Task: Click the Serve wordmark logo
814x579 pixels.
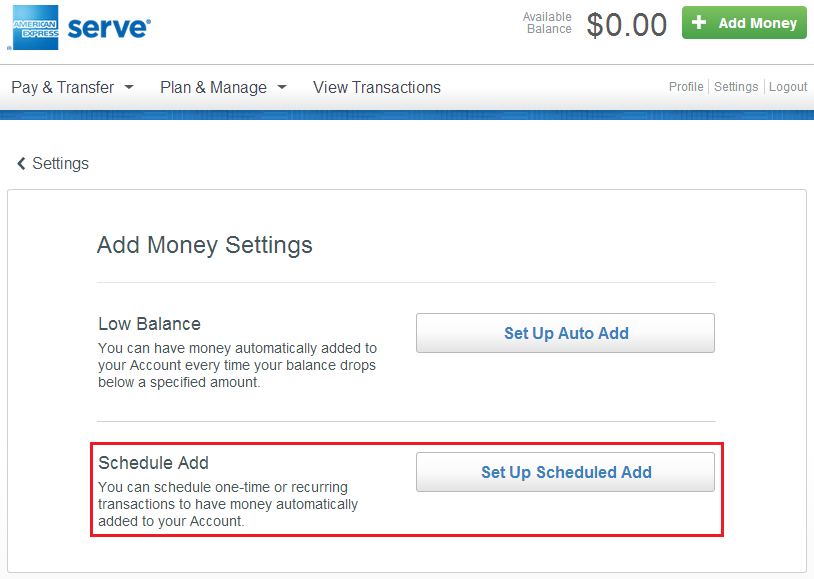Action: [107, 25]
